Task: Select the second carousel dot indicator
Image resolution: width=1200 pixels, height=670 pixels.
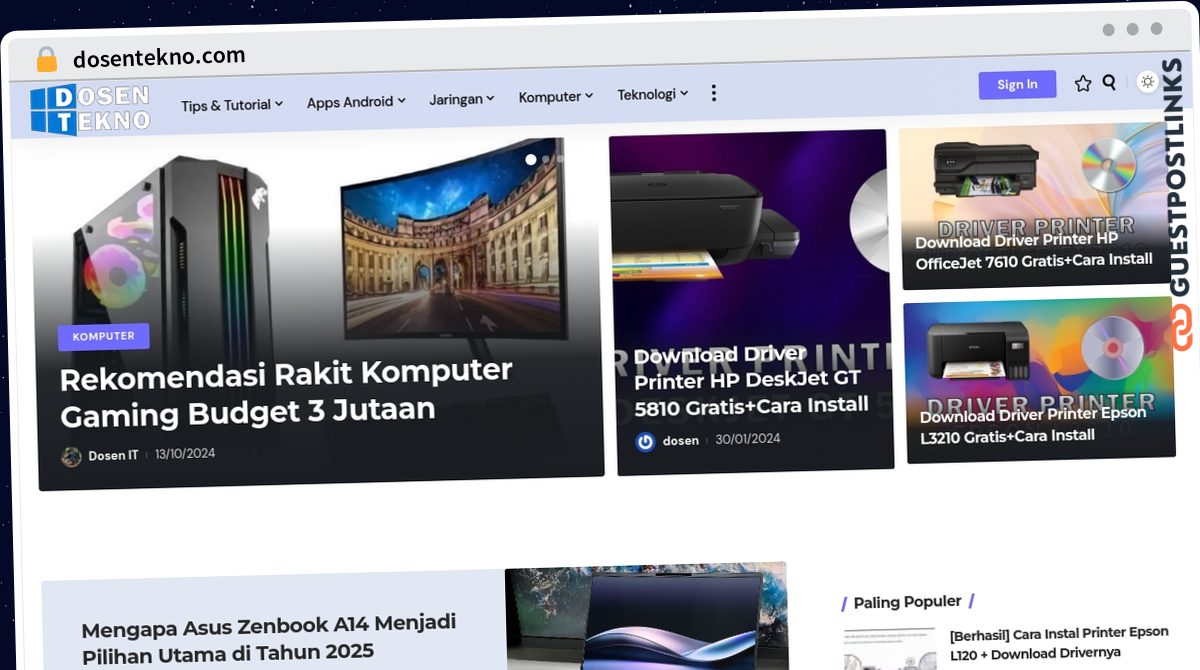Action: click(546, 159)
